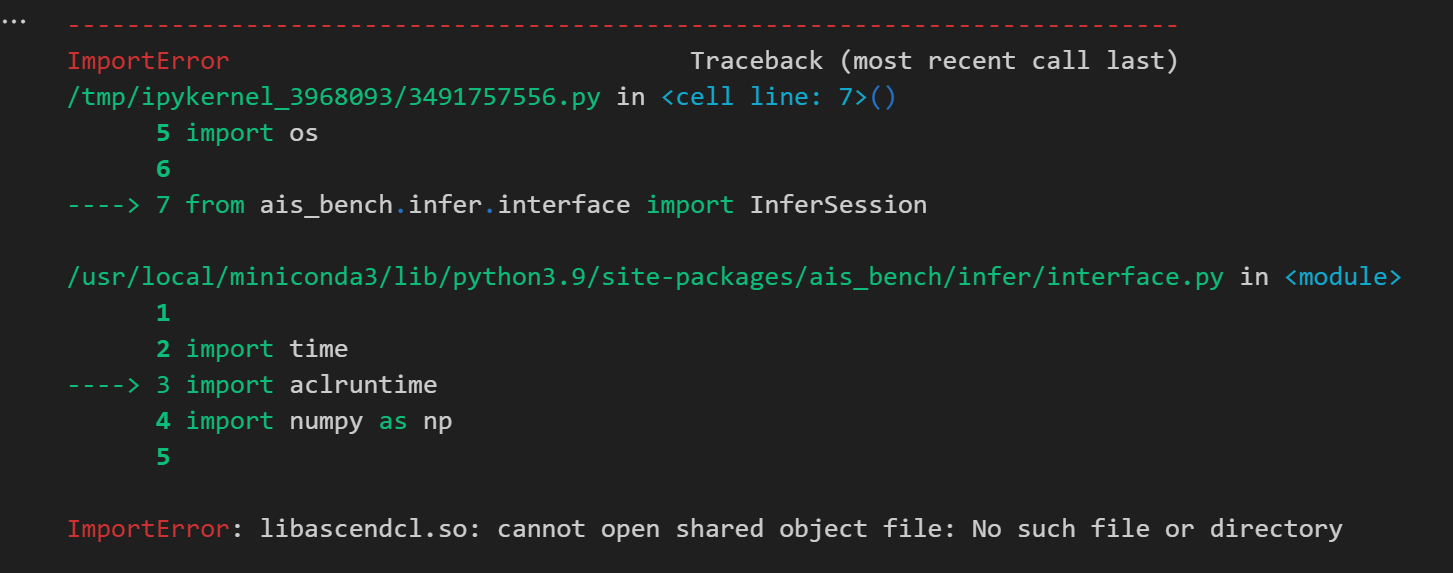Image resolution: width=1453 pixels, height=573 pixels.
Task: Click the InferSession name in the import
Action: click(838, 205)
